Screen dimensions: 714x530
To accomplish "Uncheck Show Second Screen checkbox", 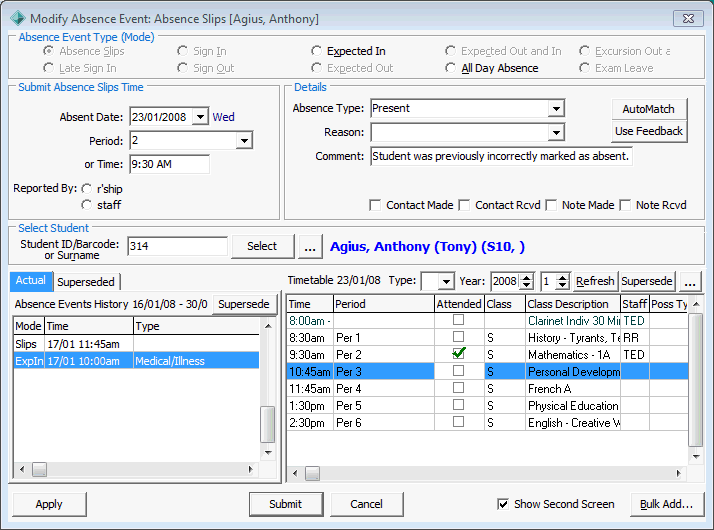I will (x=503, y=504).
